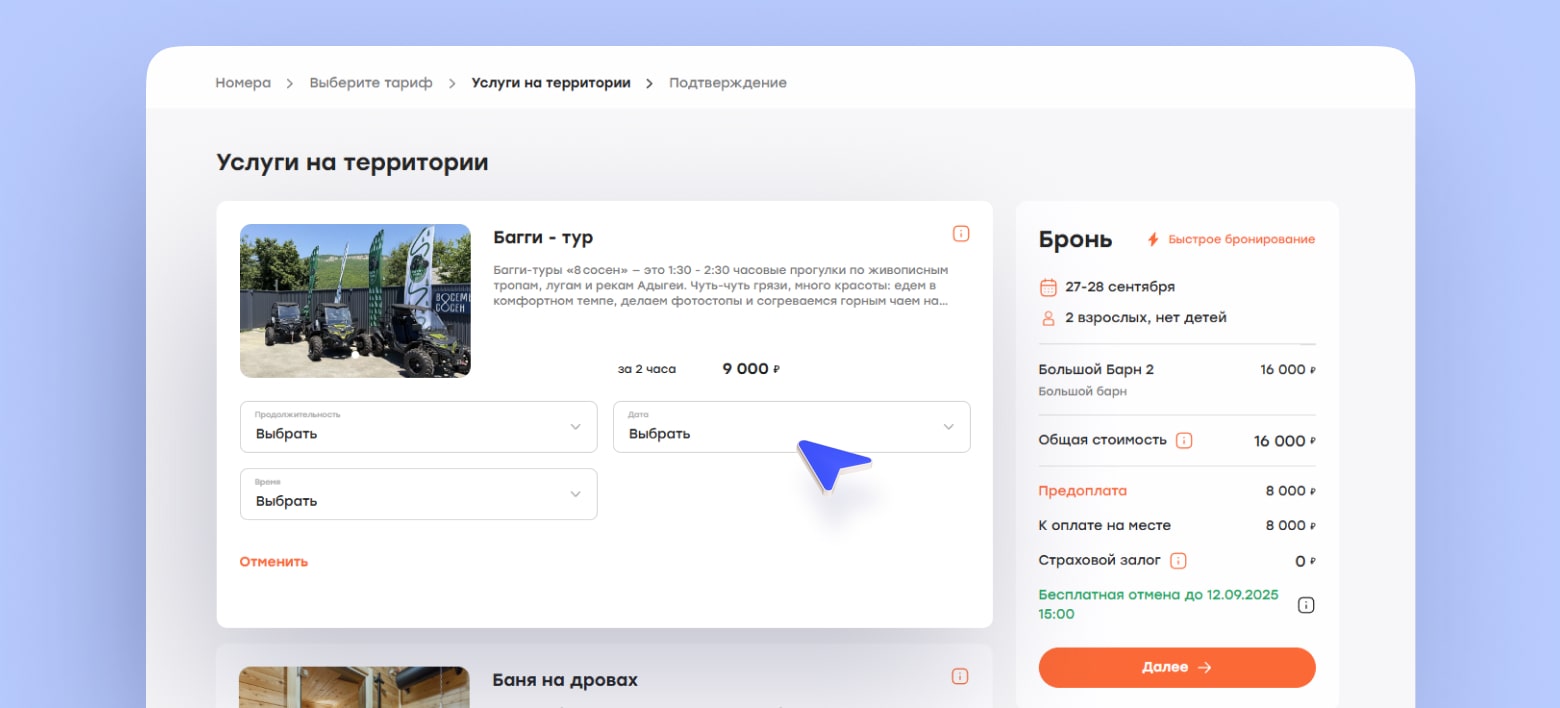The width and height of the screenshot is (1560, 708).
Task: Select Услуги на территории breadcrumb step
Action: tap(551, 83)
